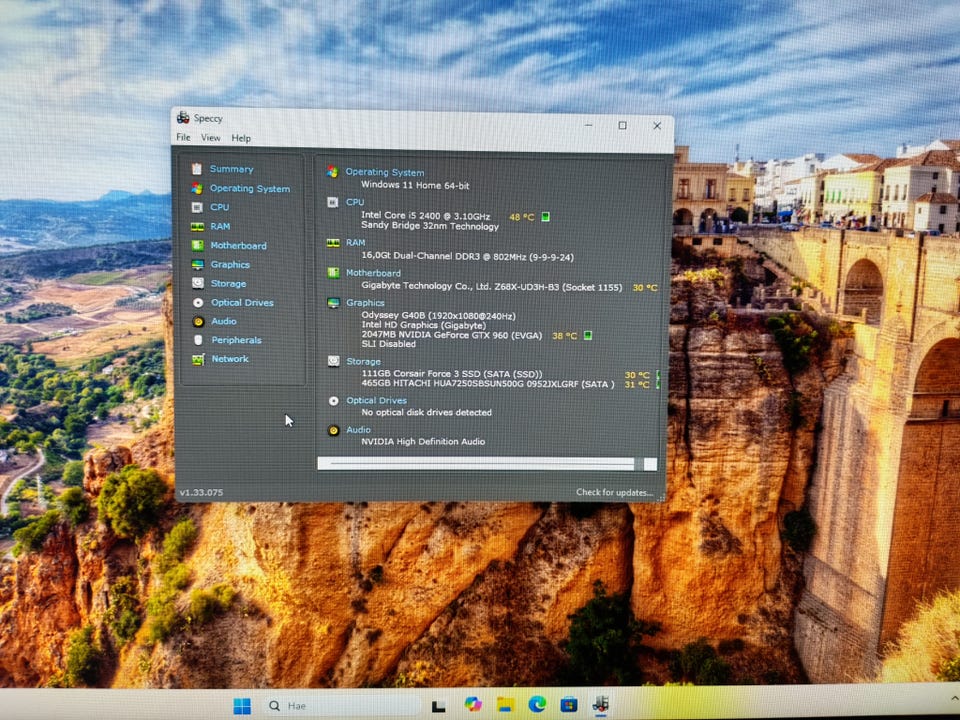Click the Speccy icon in the taskbar
Image resolution: width=960 pixels, height=720 pixels.
coord(601,704)
